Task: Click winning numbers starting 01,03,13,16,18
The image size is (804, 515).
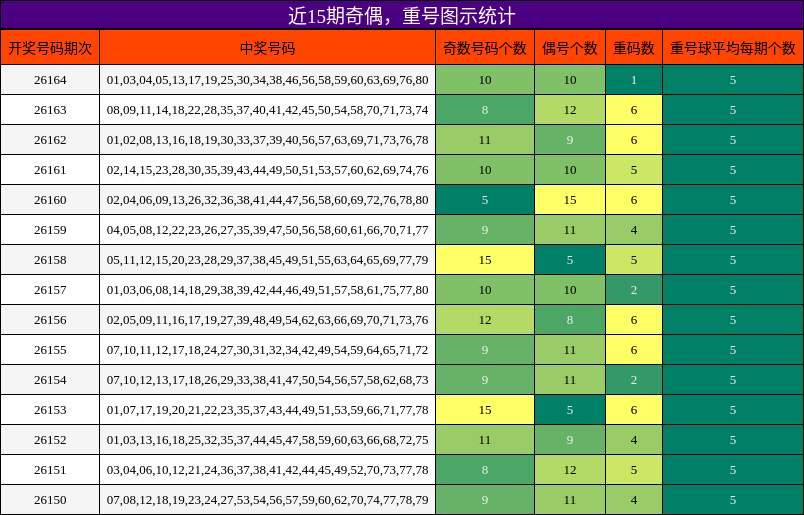Action: pyautogui.click(x=267, y=440)
